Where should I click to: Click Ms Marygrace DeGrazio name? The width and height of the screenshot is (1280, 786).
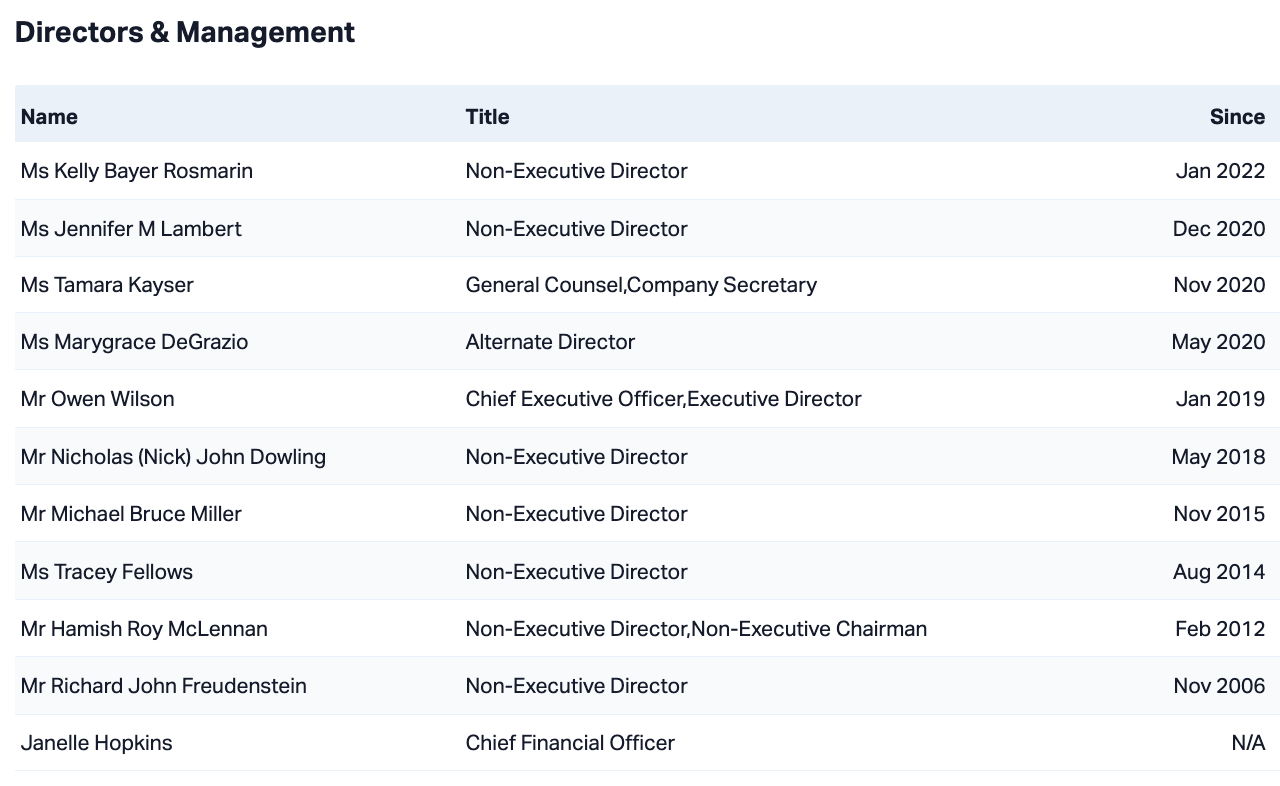click(134, 342)
